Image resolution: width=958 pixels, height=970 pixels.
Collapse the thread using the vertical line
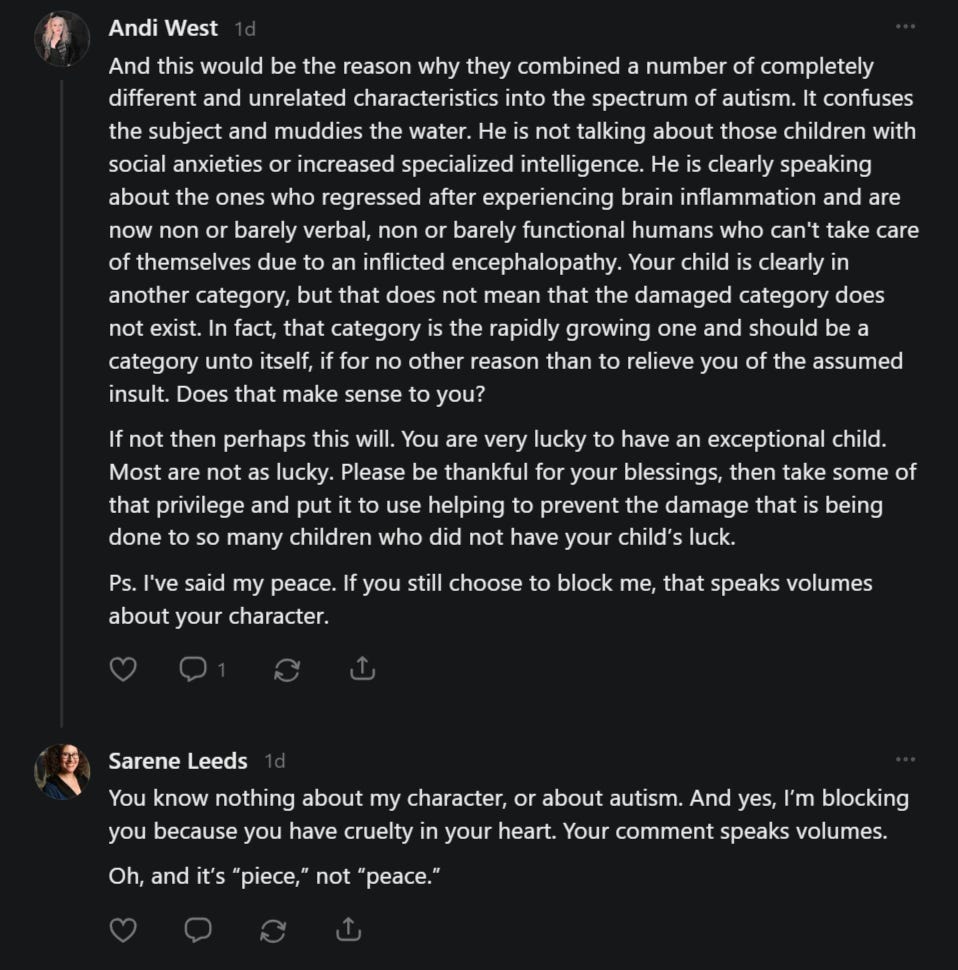click(x=62, y=403)
